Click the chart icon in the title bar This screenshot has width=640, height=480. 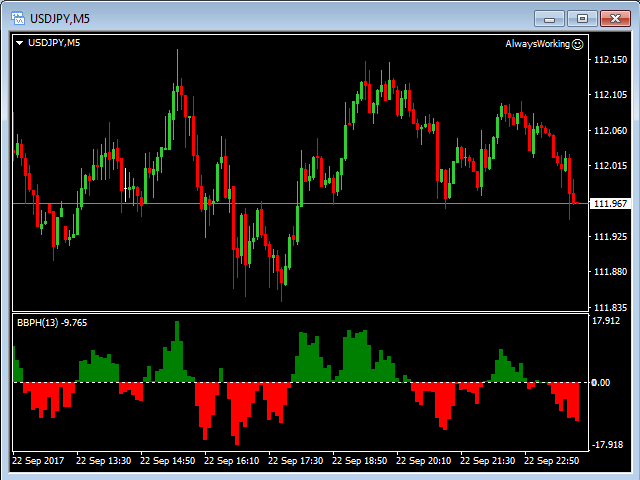click(x=17, y=17)
